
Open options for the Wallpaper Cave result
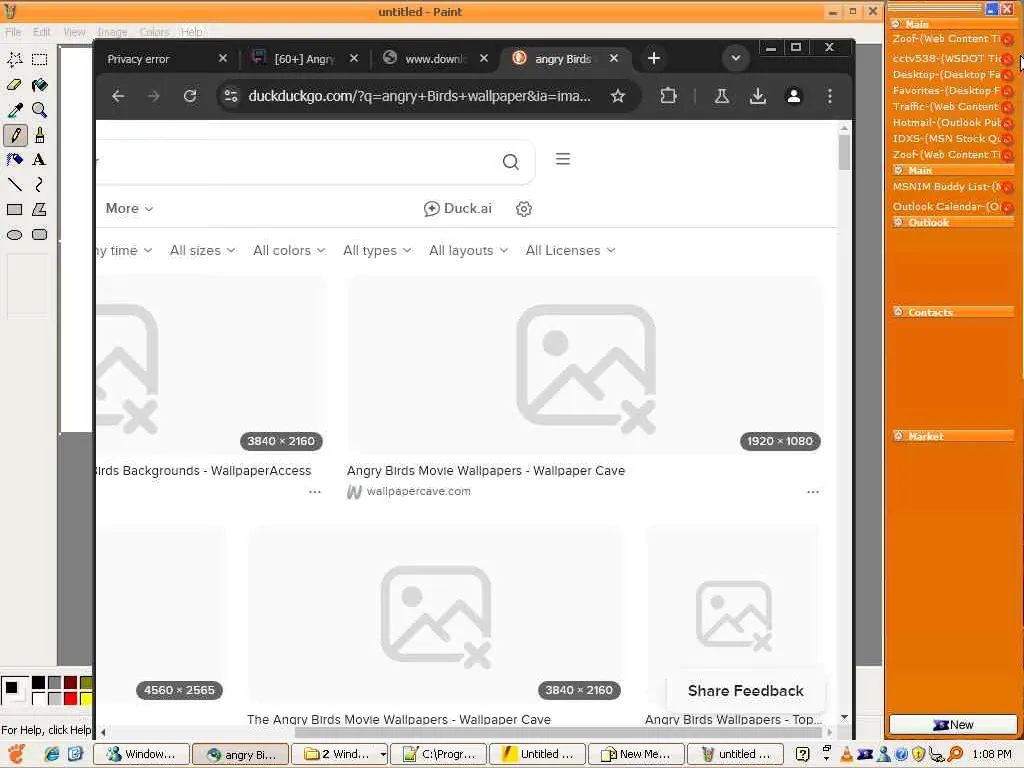pos(813,492)
